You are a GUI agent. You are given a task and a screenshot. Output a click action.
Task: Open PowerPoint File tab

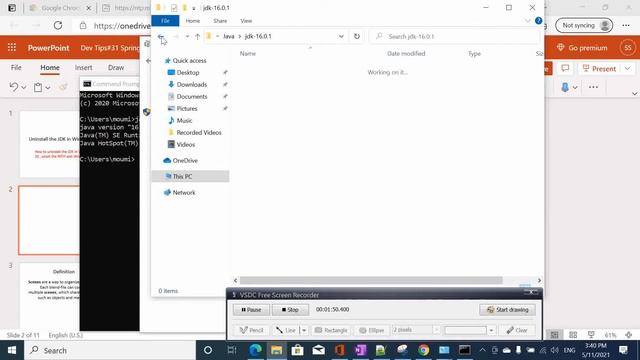tap(16, 68)
